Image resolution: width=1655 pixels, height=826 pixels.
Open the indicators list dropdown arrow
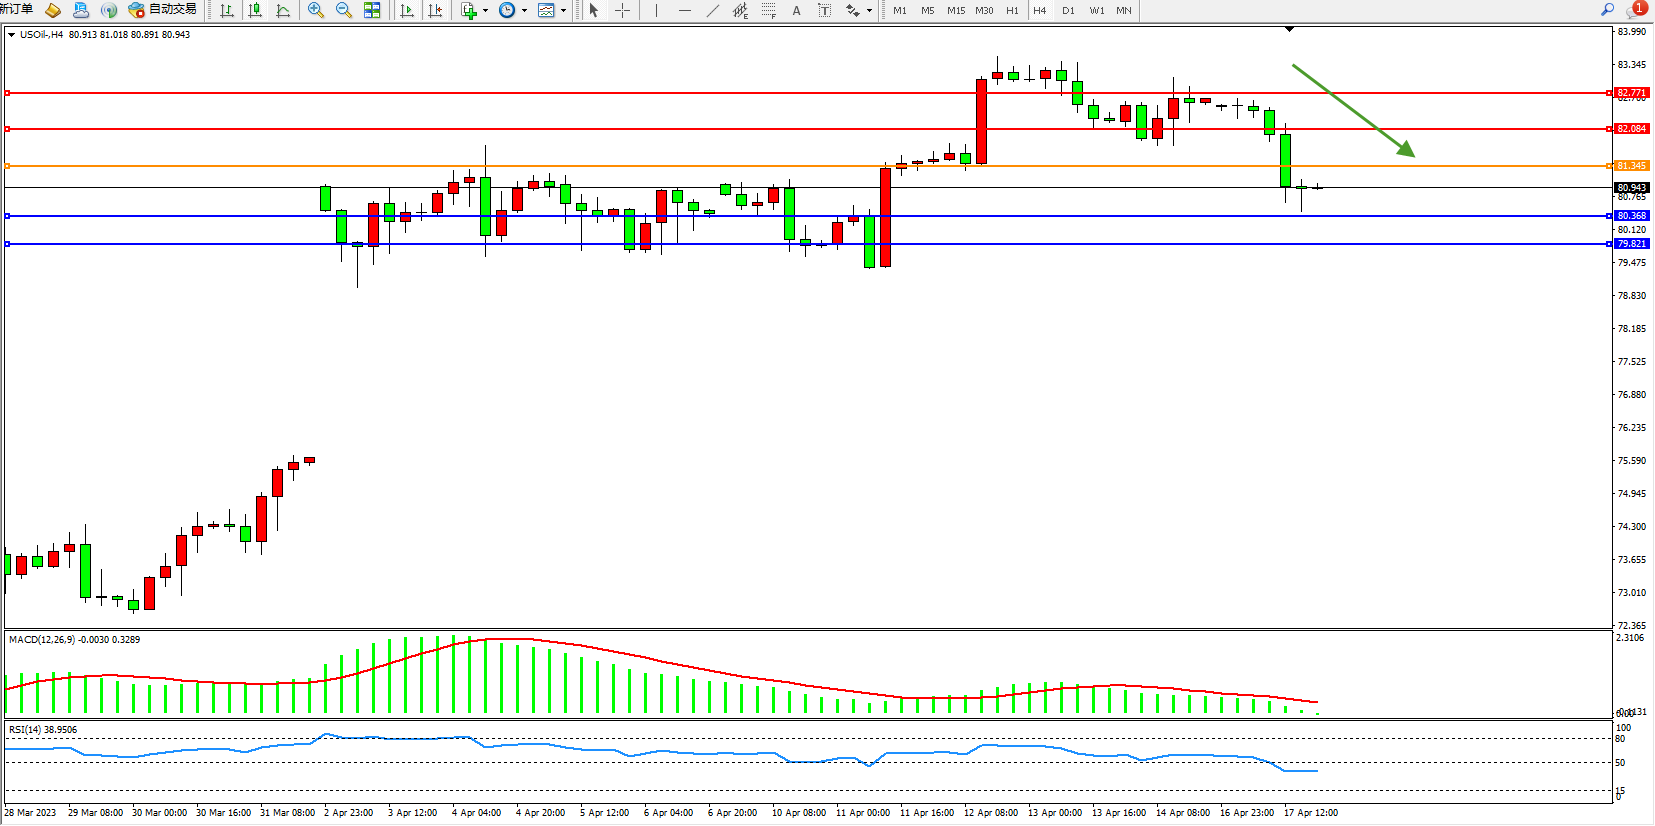click(x=486, y=10)
